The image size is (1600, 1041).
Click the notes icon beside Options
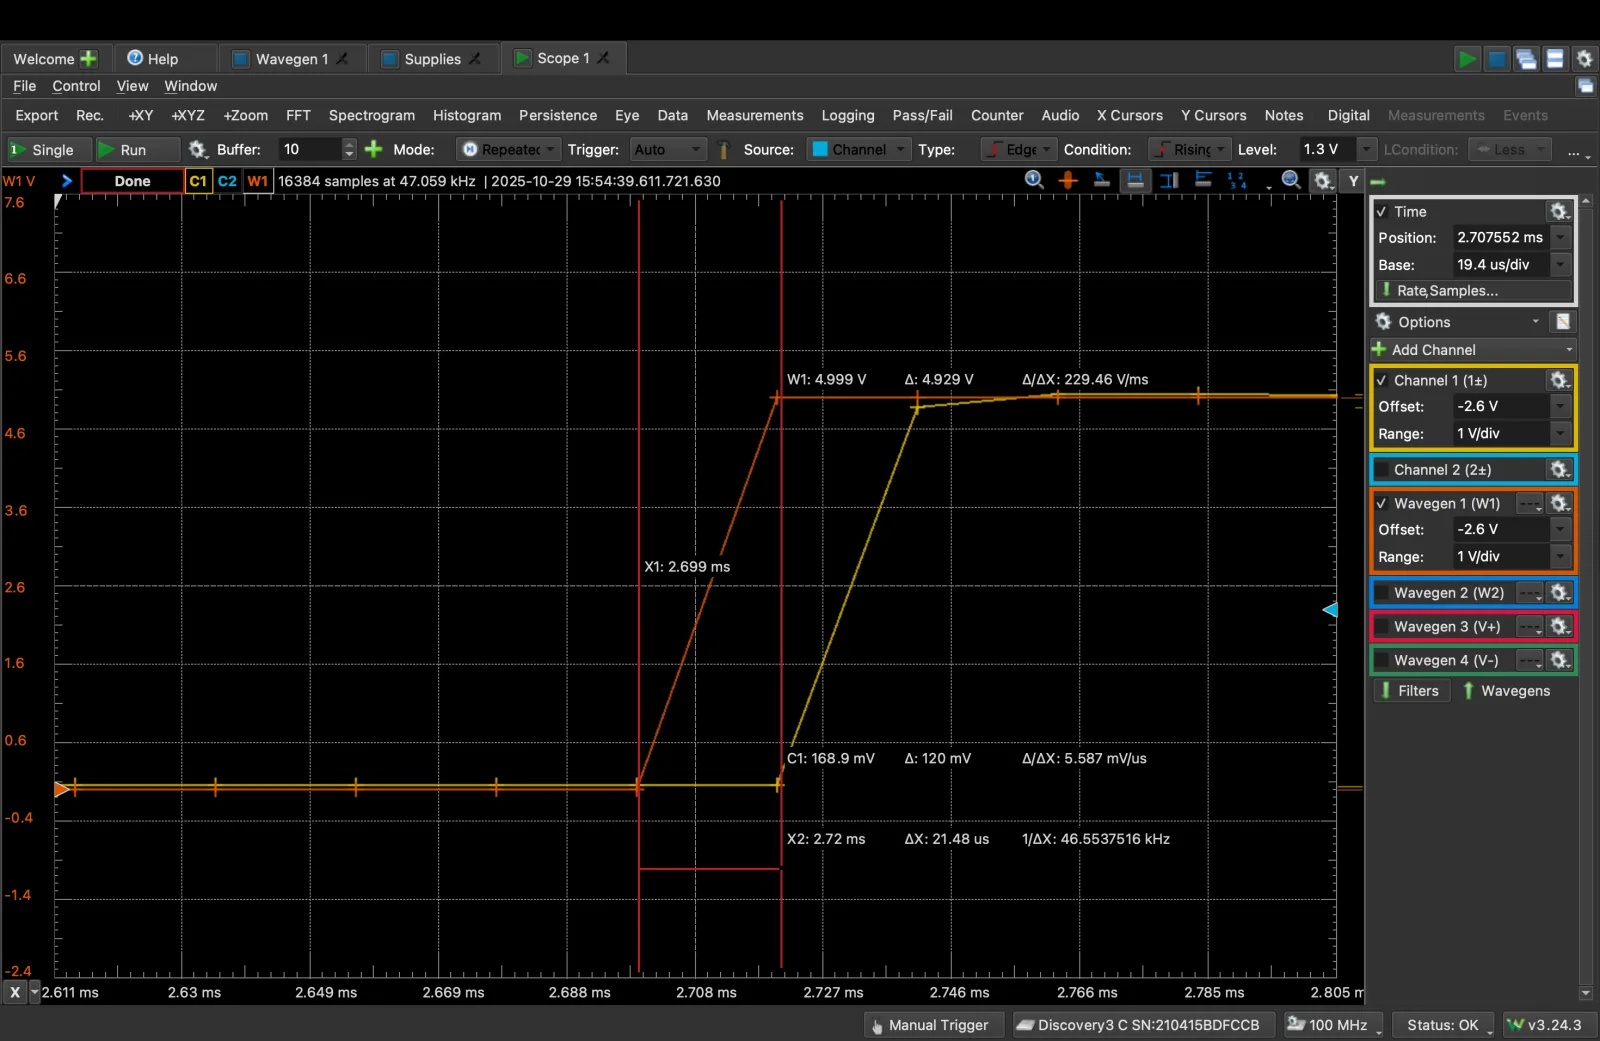pyautogui.click(x=1562, y=322)
